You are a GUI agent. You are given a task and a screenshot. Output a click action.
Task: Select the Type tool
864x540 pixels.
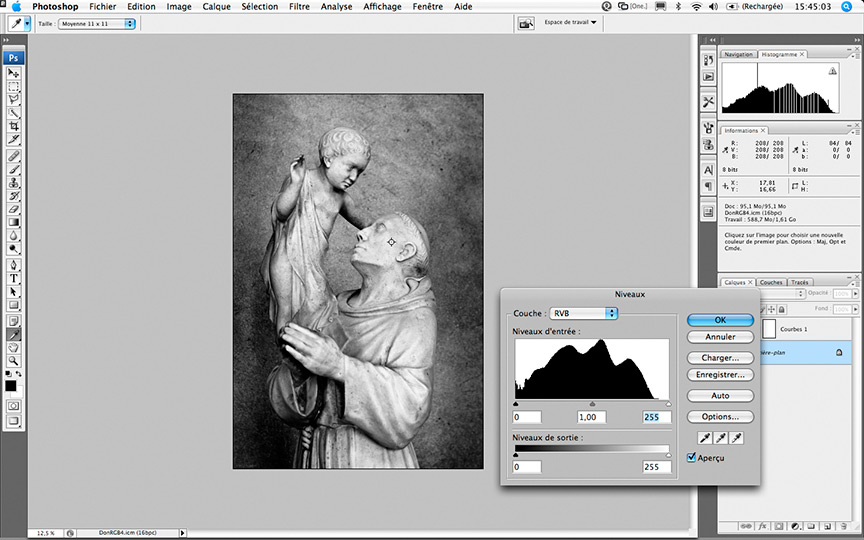[x=13, y=278]
